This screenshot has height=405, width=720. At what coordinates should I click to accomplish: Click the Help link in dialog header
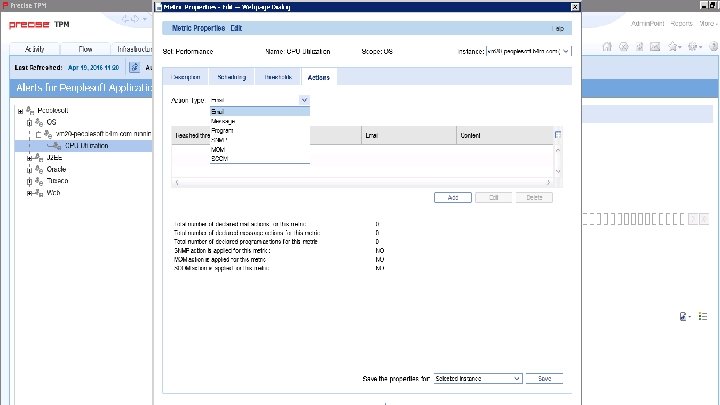[x=558, y=28]
